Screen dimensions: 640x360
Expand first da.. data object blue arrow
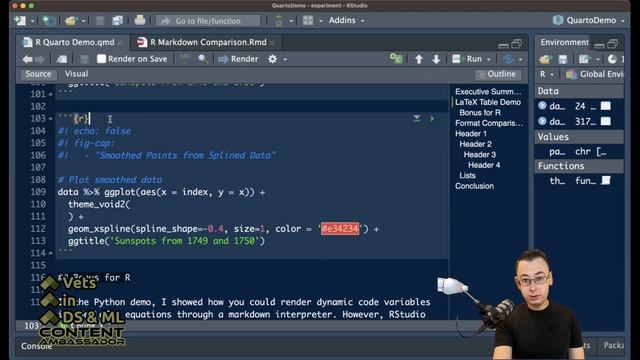point(542,106)
